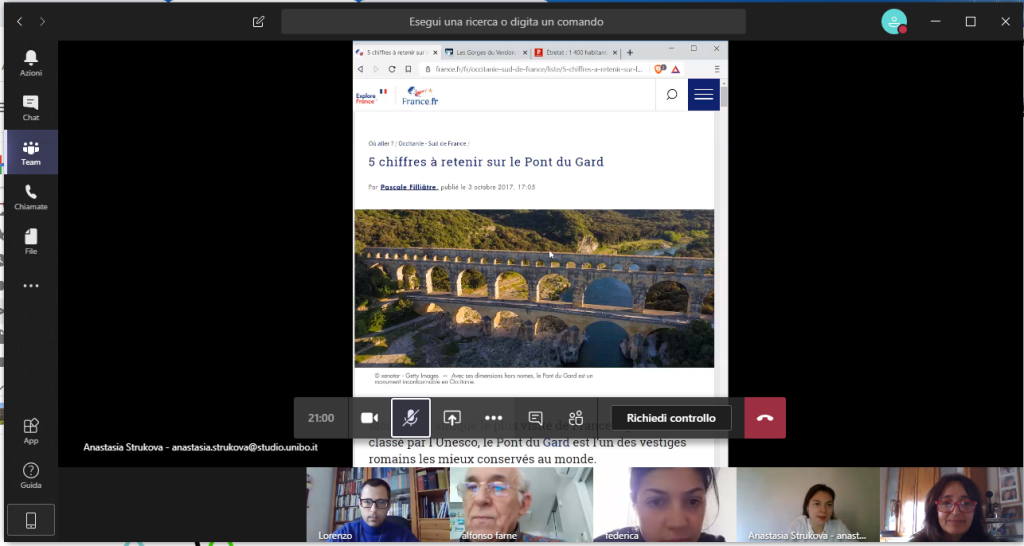Click the France.fr logo
This screenshot has height=546, width=1024.
pos(420,95)
